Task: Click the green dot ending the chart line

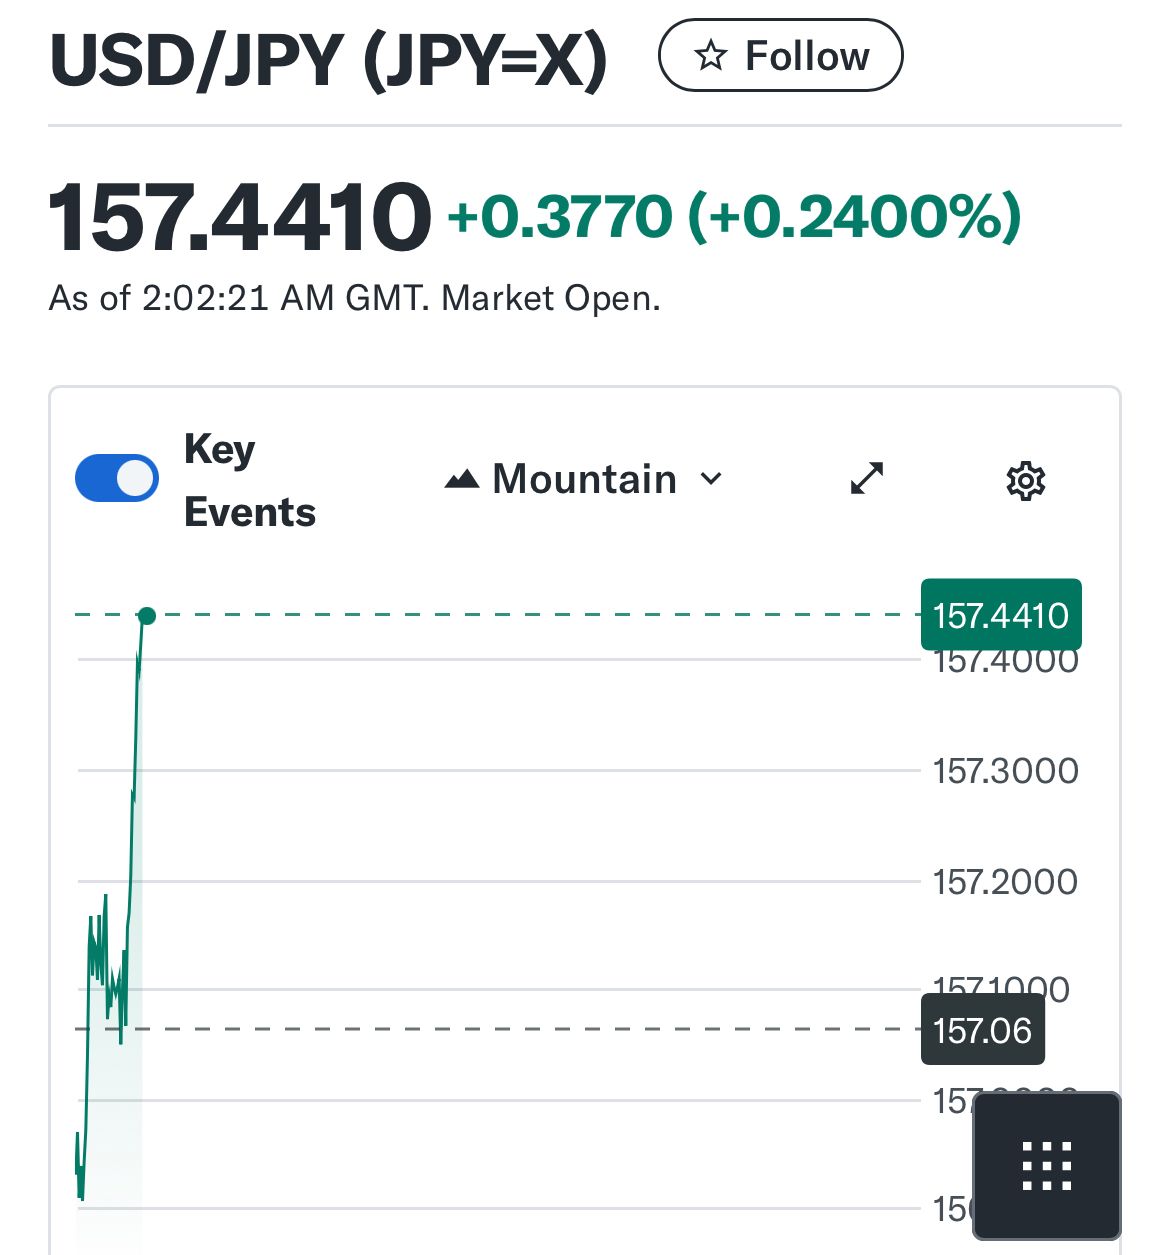Action: point(147,616)
